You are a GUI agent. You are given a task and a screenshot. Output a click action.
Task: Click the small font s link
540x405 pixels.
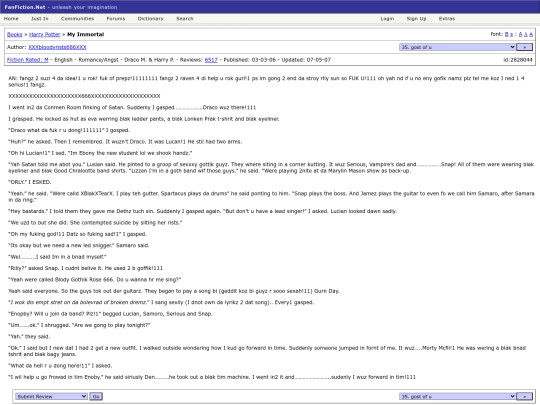(x=511, y=34)
